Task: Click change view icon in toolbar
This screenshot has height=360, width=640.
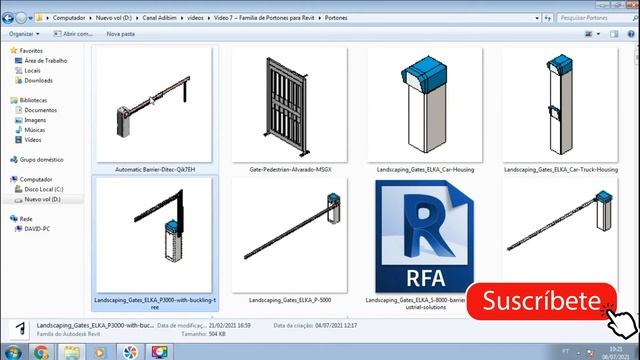Action: 588,34
